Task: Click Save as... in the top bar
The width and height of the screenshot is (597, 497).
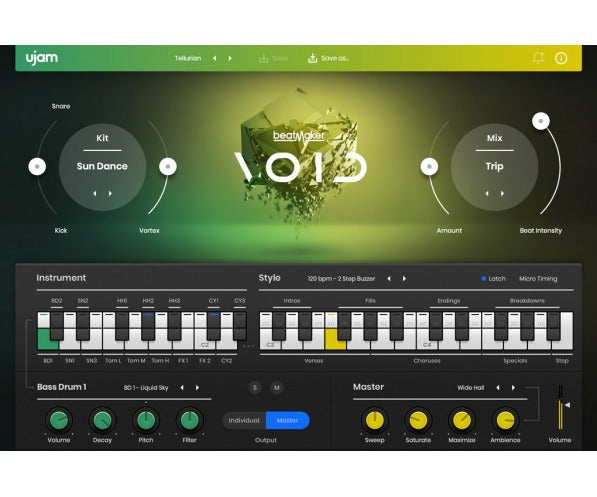Action: (328, 58)
